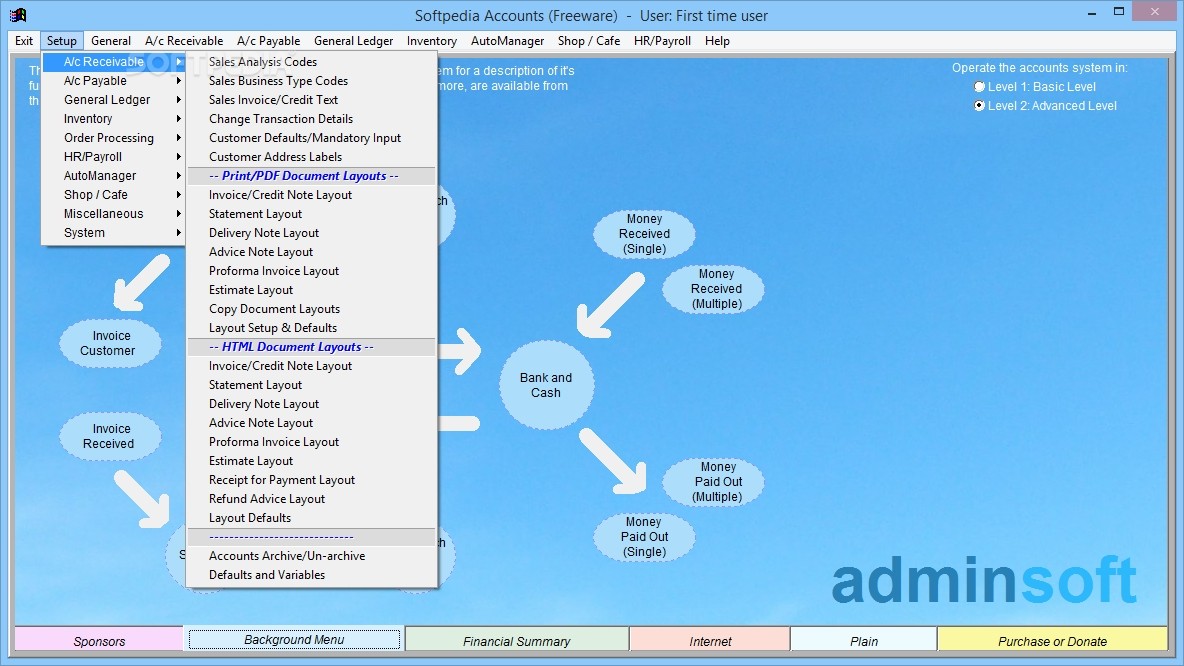This screenshot has height=666, width=1184.
Task: Select Level 1: Basic Level radio button
Action: [x=979, y=87]
